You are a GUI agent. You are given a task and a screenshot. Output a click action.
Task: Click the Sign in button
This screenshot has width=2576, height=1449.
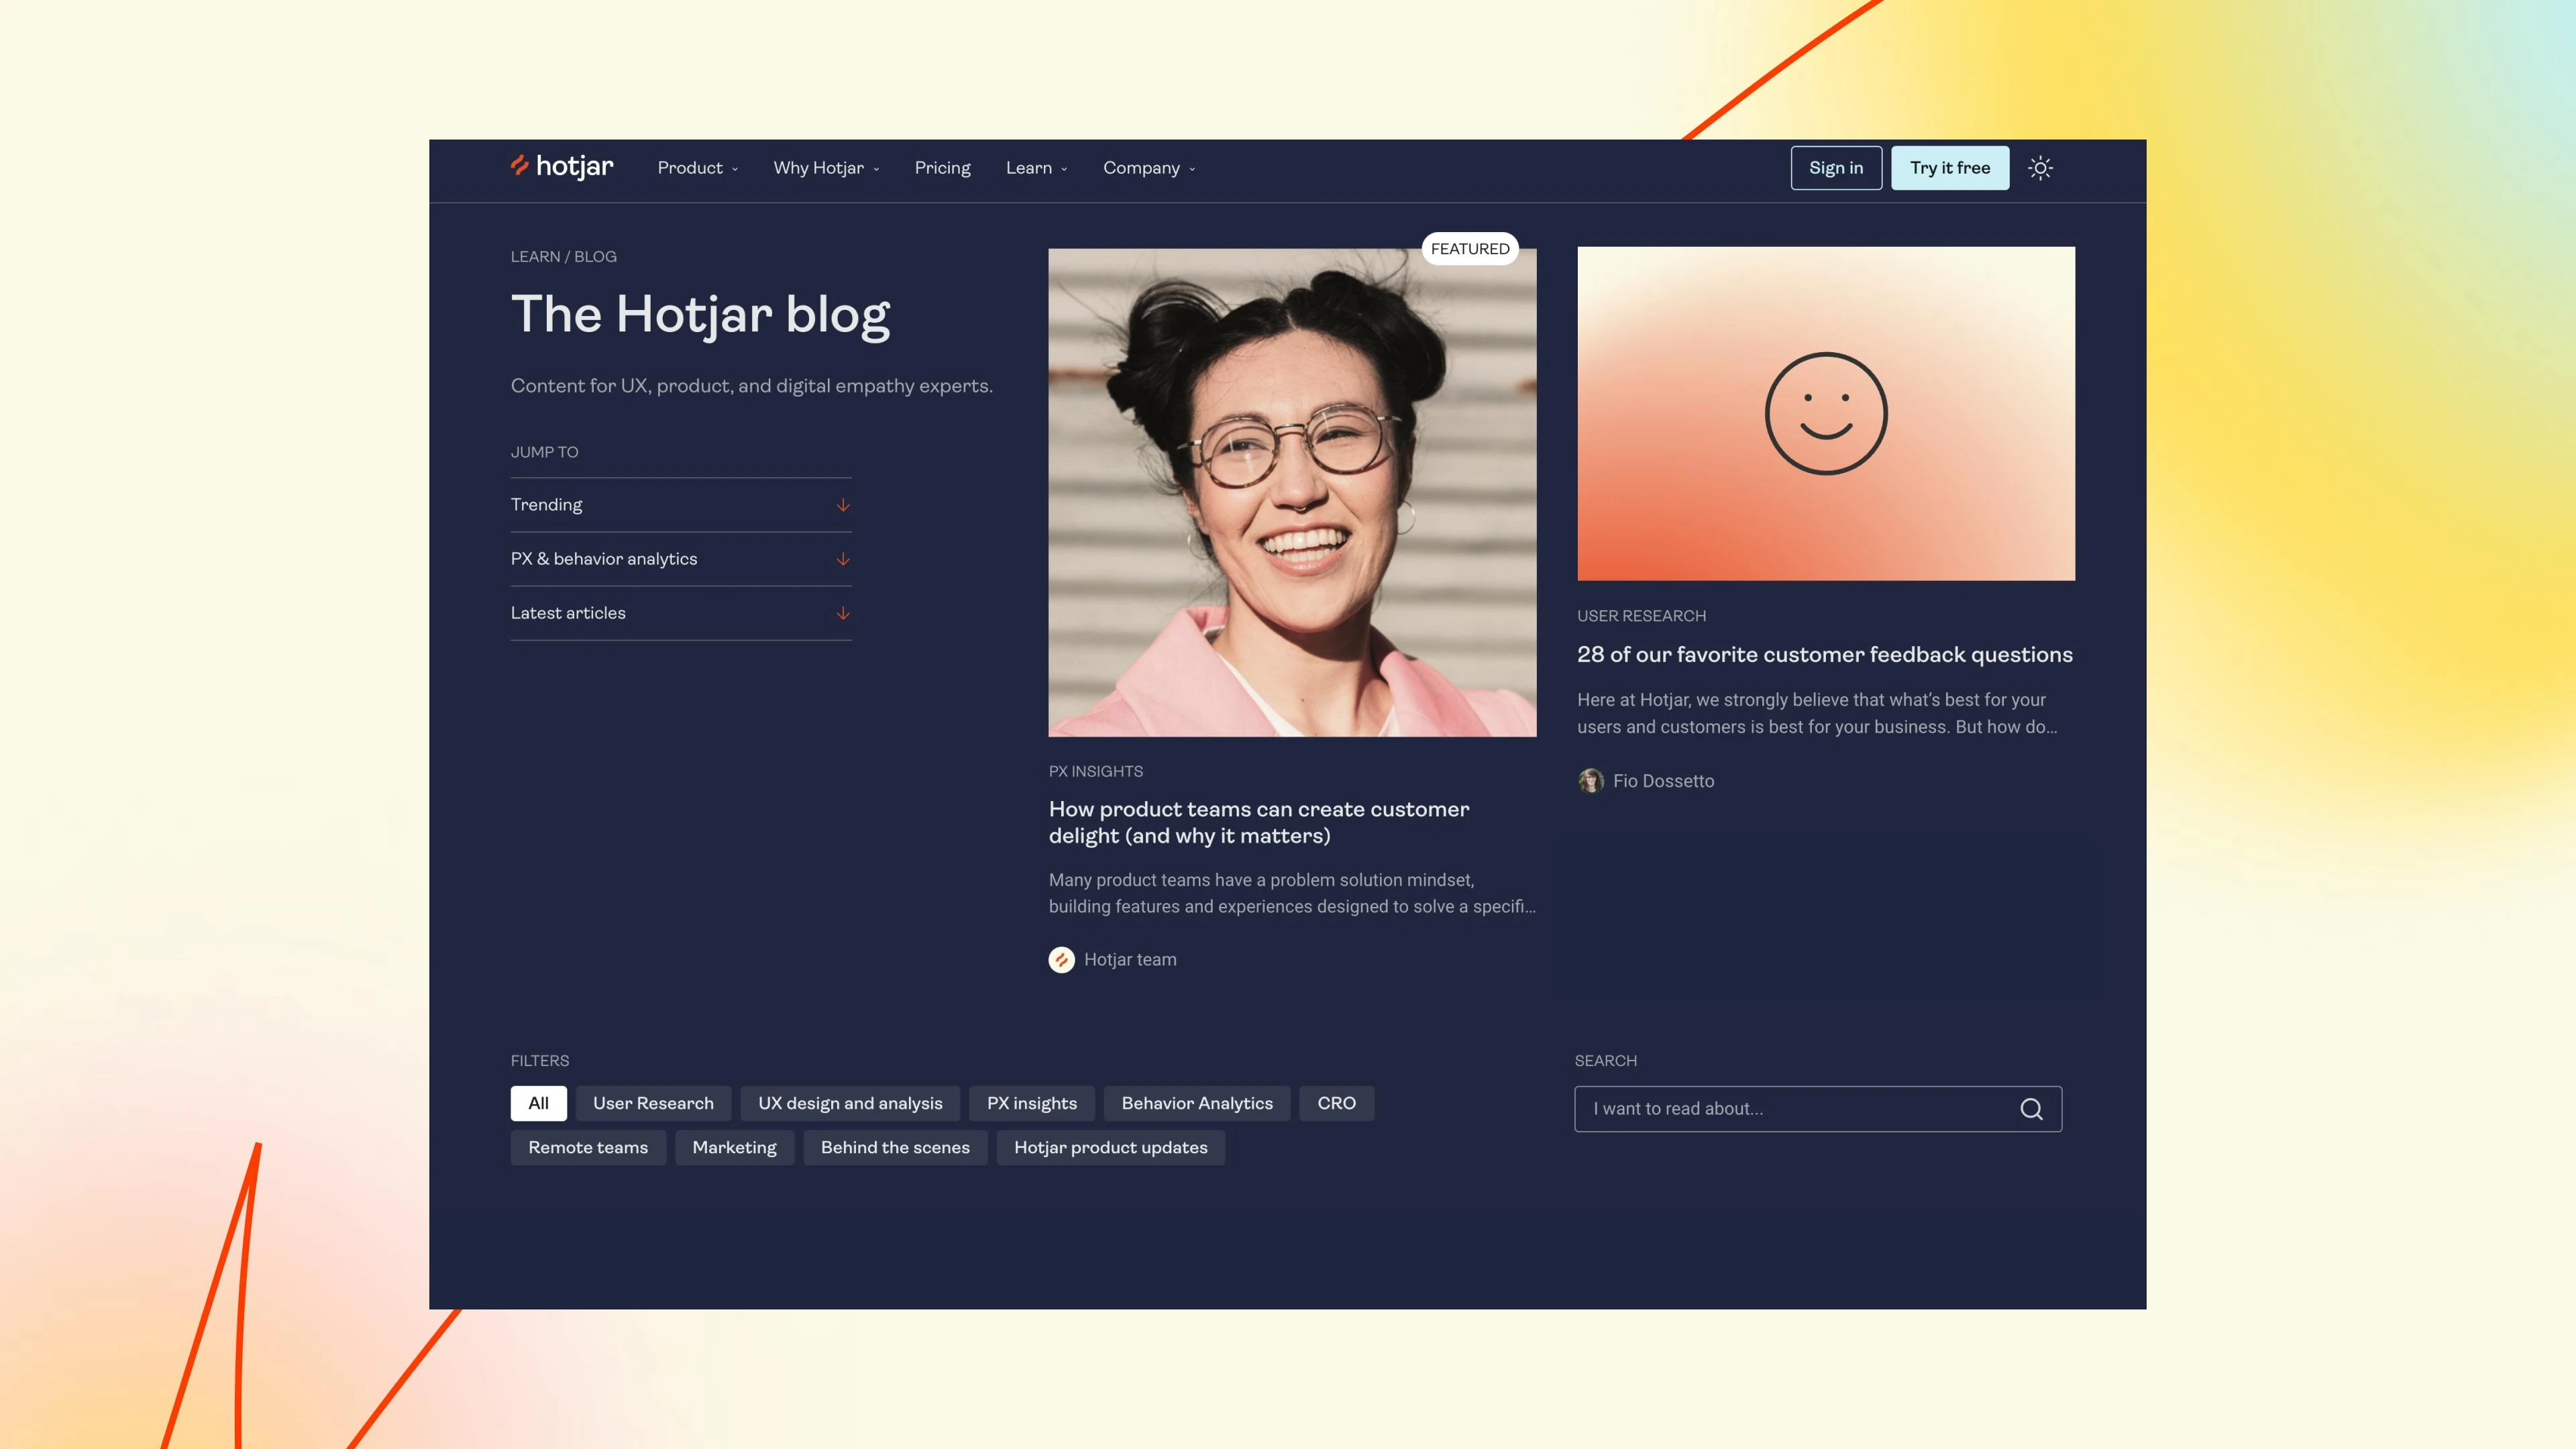click(x=1836, y=168)
